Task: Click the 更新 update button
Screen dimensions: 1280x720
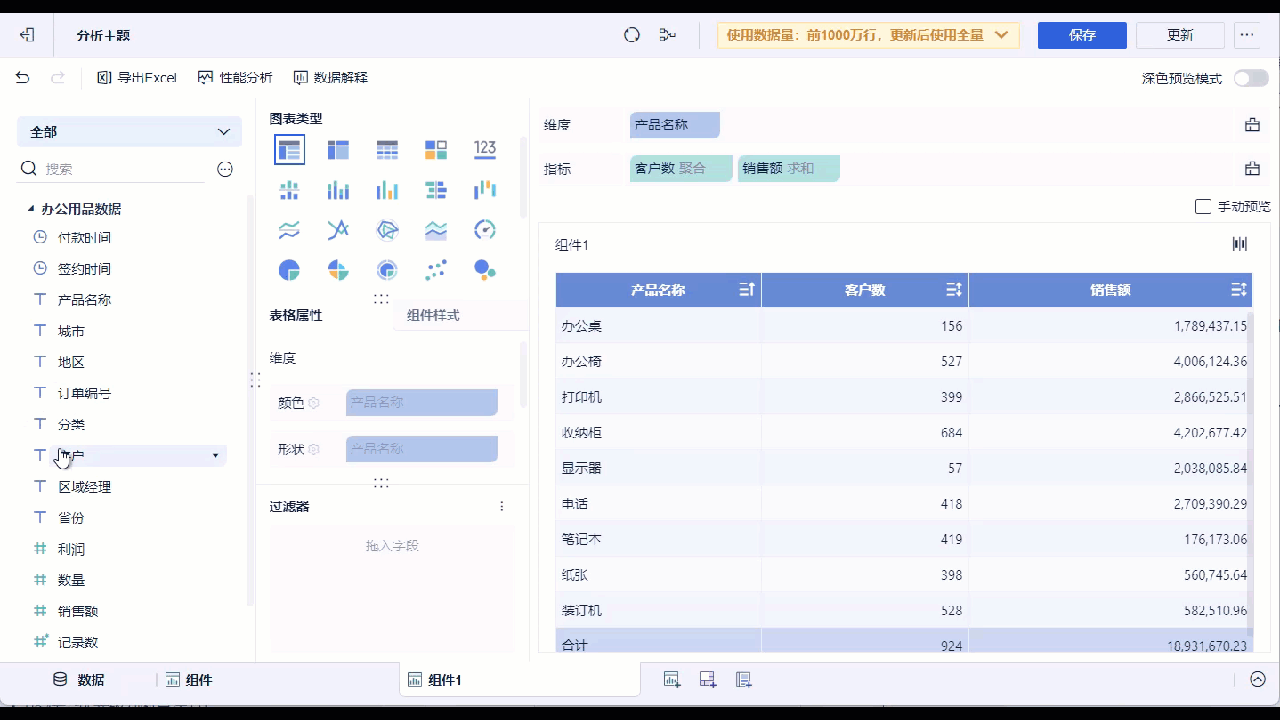Action: 1181,35
